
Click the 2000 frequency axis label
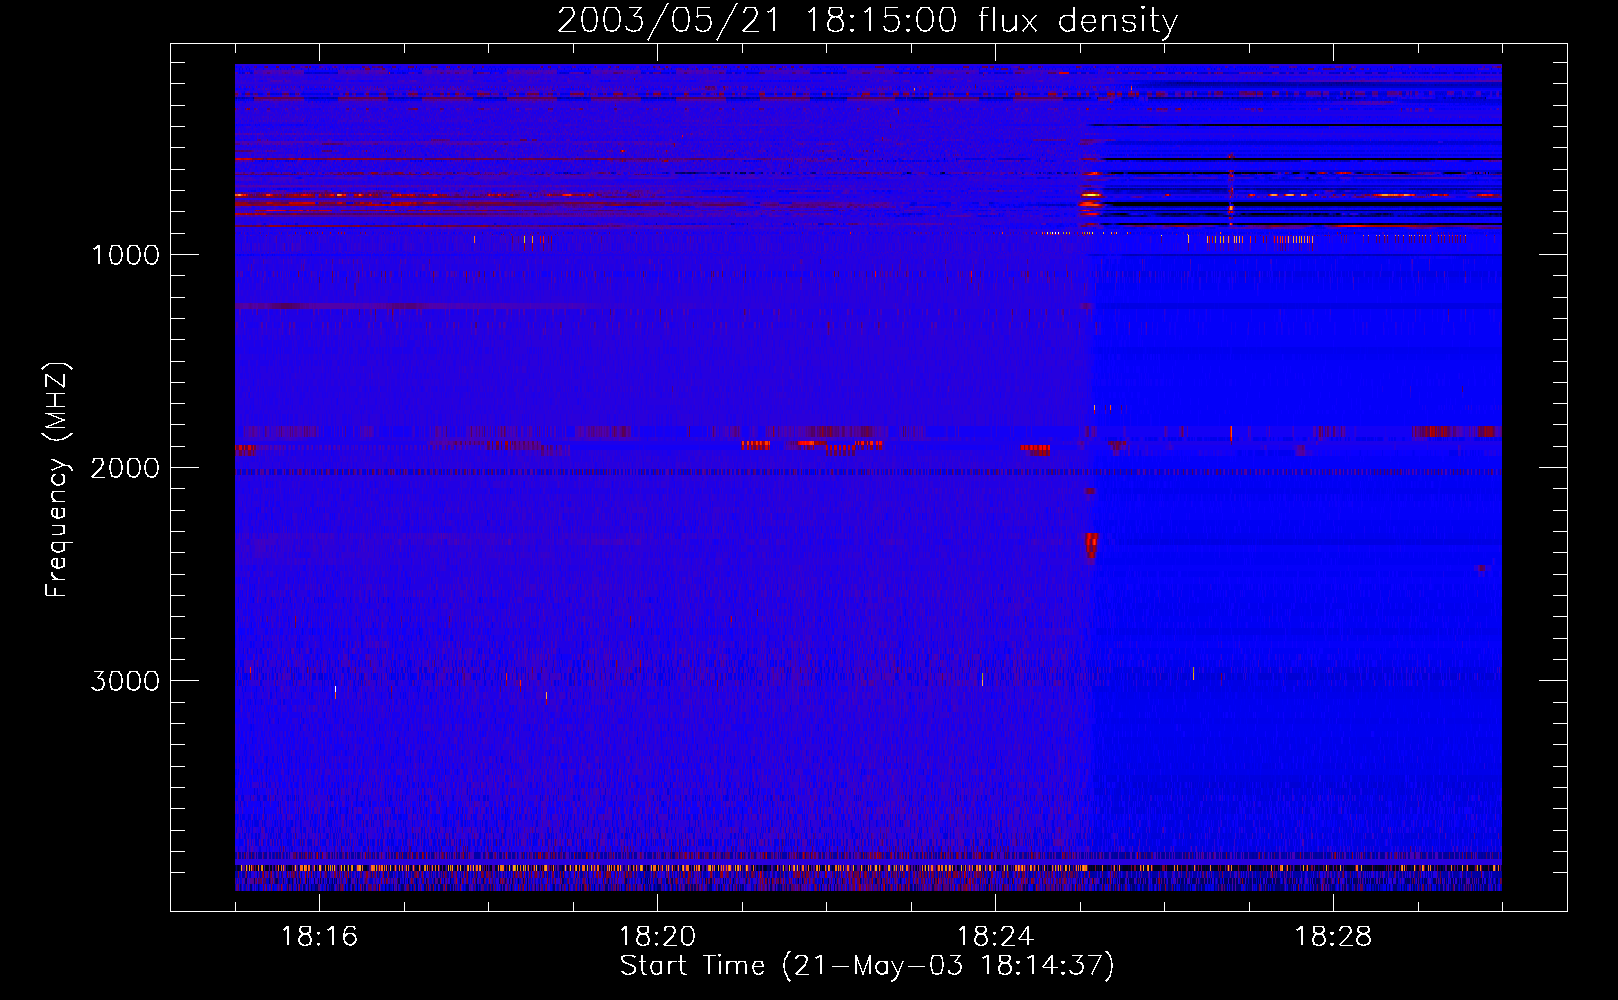click(x=125, y=468)
